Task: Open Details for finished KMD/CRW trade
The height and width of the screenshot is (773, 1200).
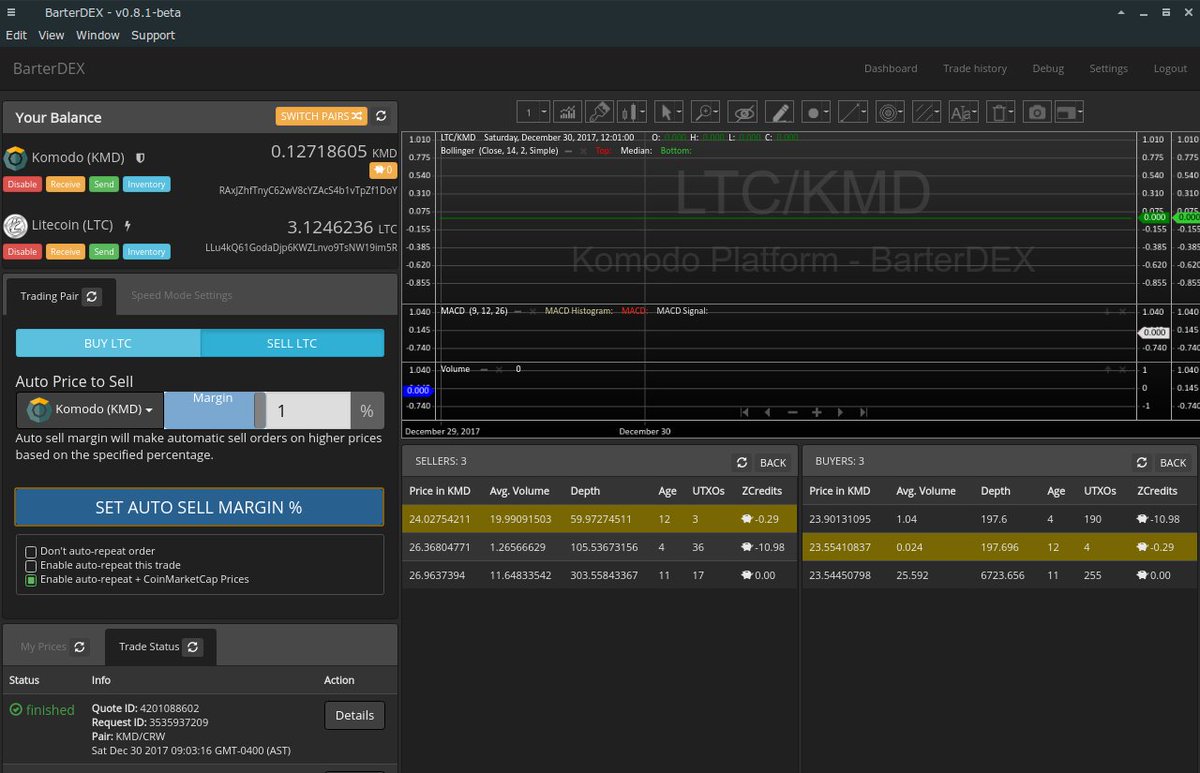Action: (354, 715)
